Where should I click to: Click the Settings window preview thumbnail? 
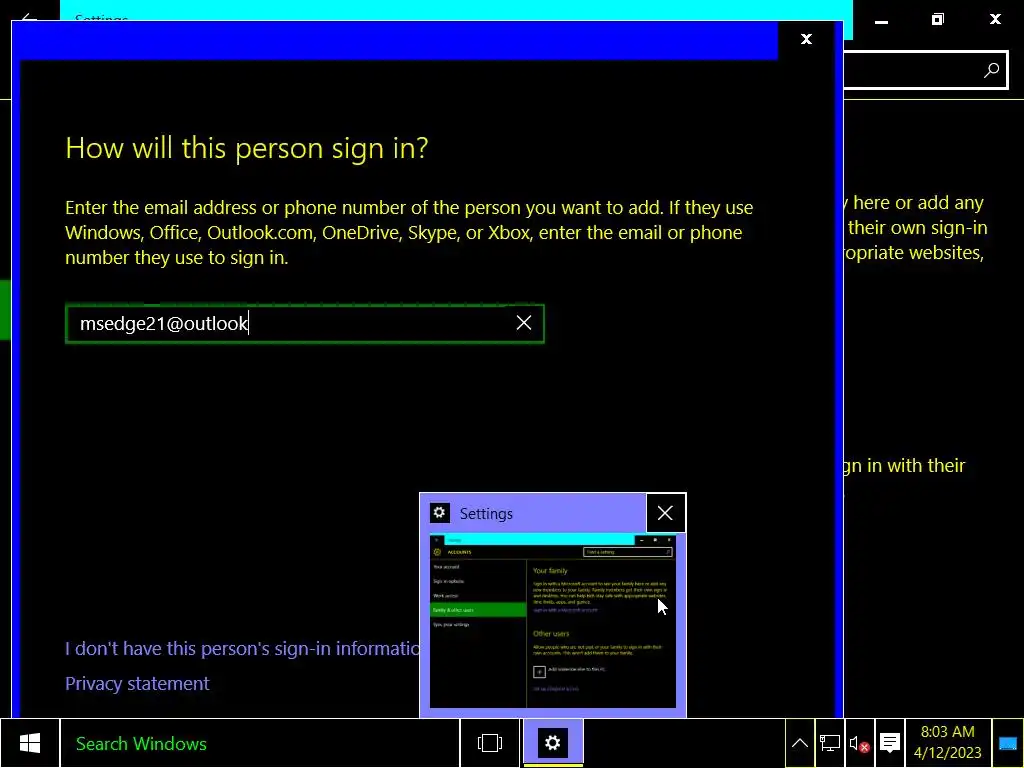point(552,621)
